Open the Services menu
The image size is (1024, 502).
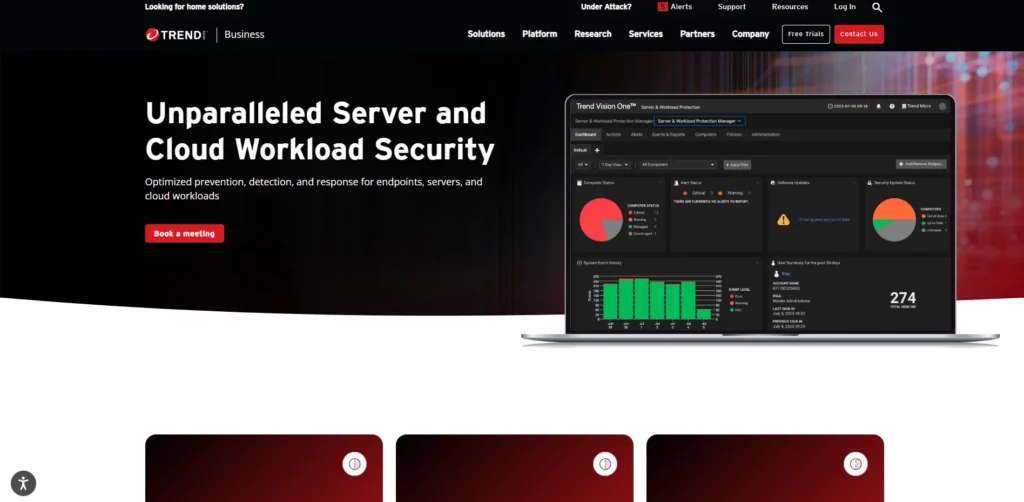coord(646,34)
